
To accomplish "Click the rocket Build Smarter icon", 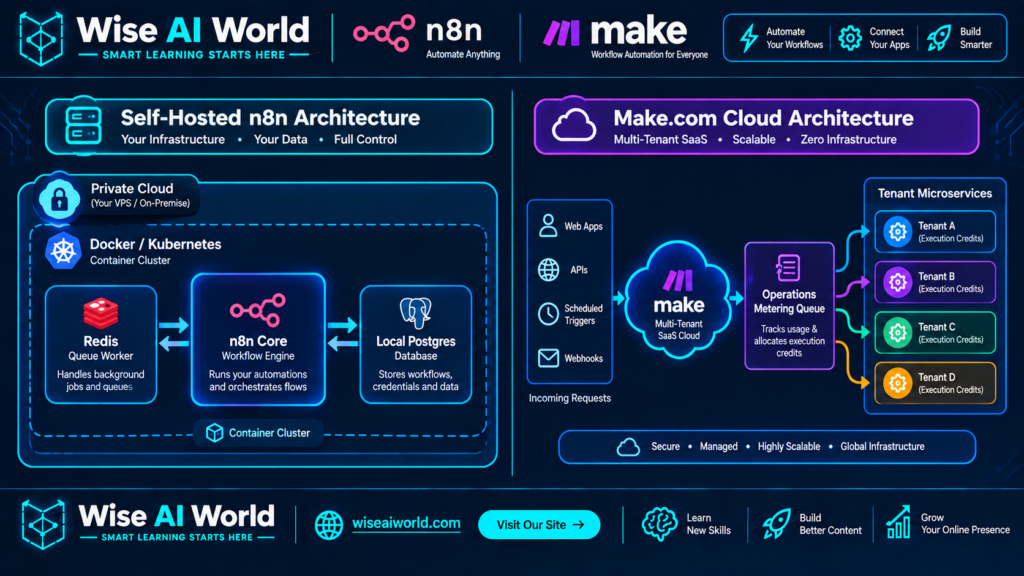I will [x=939, y=38].
